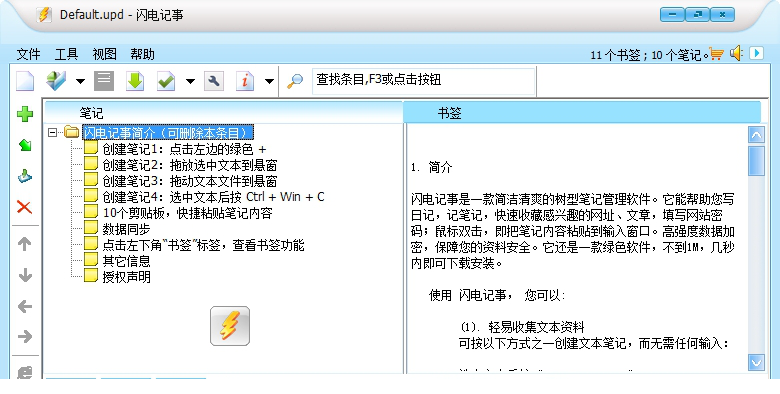Click the open notebook file toolbar icon

56,81
